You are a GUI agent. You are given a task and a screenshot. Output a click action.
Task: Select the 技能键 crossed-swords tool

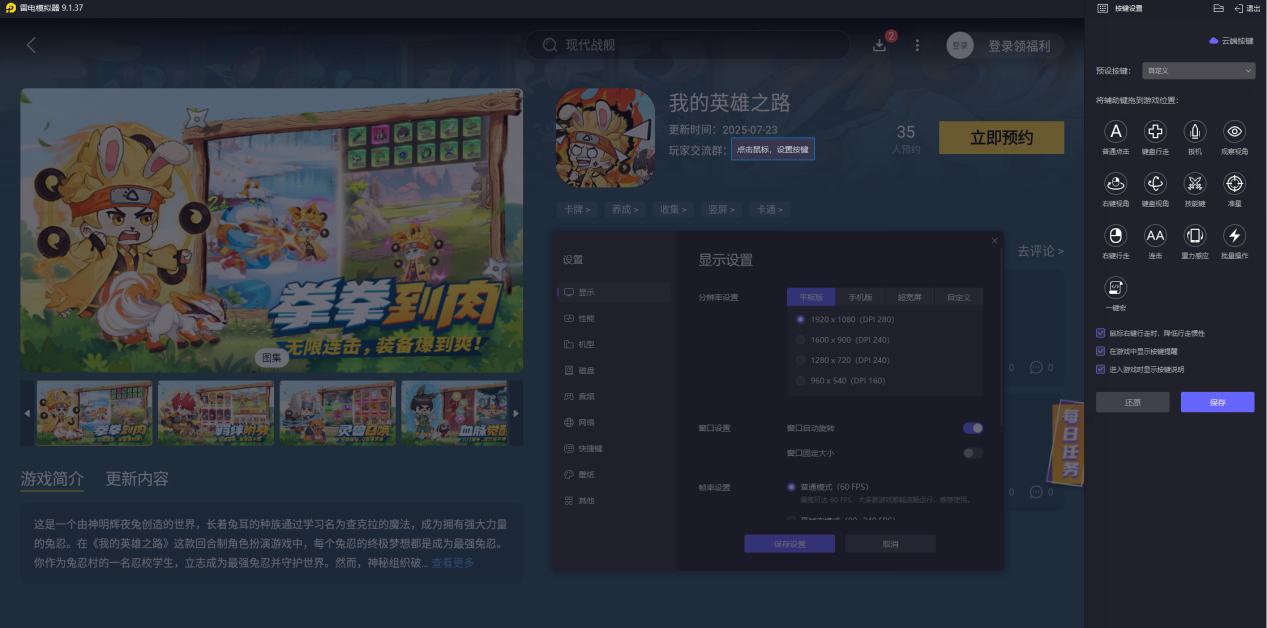[1195, 184]
